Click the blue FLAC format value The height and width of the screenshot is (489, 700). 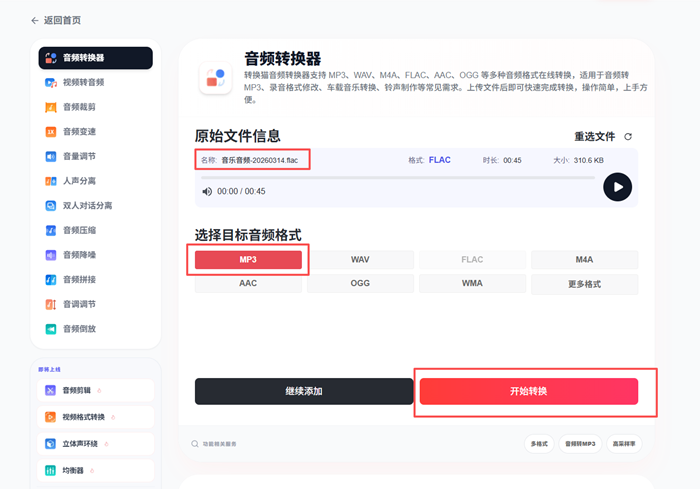[x=440, y=160]
